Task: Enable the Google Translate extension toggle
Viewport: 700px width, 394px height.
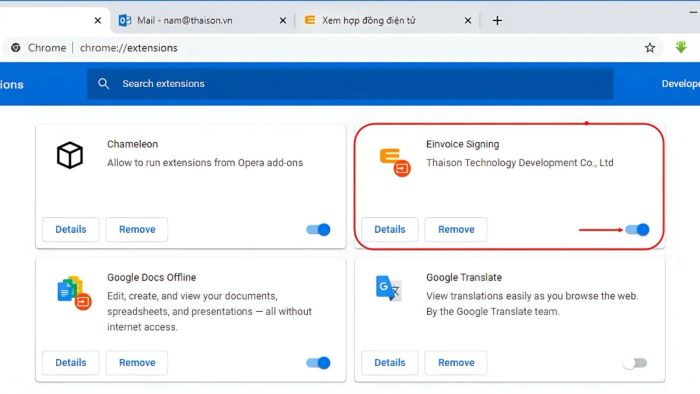Action: pyautogui.click(x=635, y=363)
